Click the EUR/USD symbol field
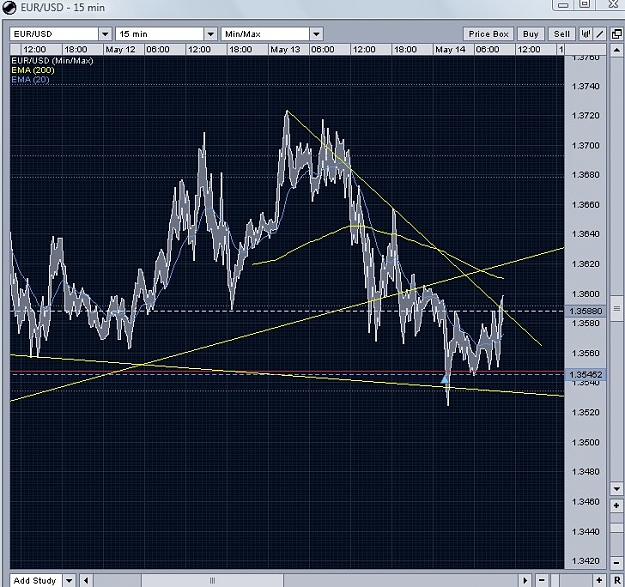The height and width of the screenshot is (587, 625). click(x=54, y=34)
